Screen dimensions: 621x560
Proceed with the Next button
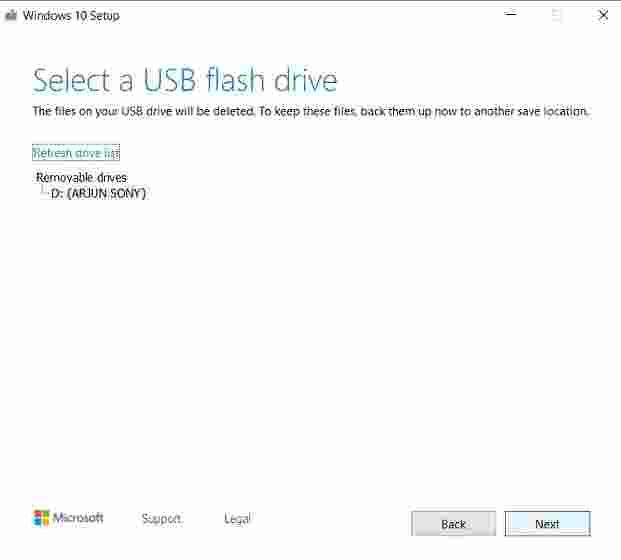click(x=547, y=524)
